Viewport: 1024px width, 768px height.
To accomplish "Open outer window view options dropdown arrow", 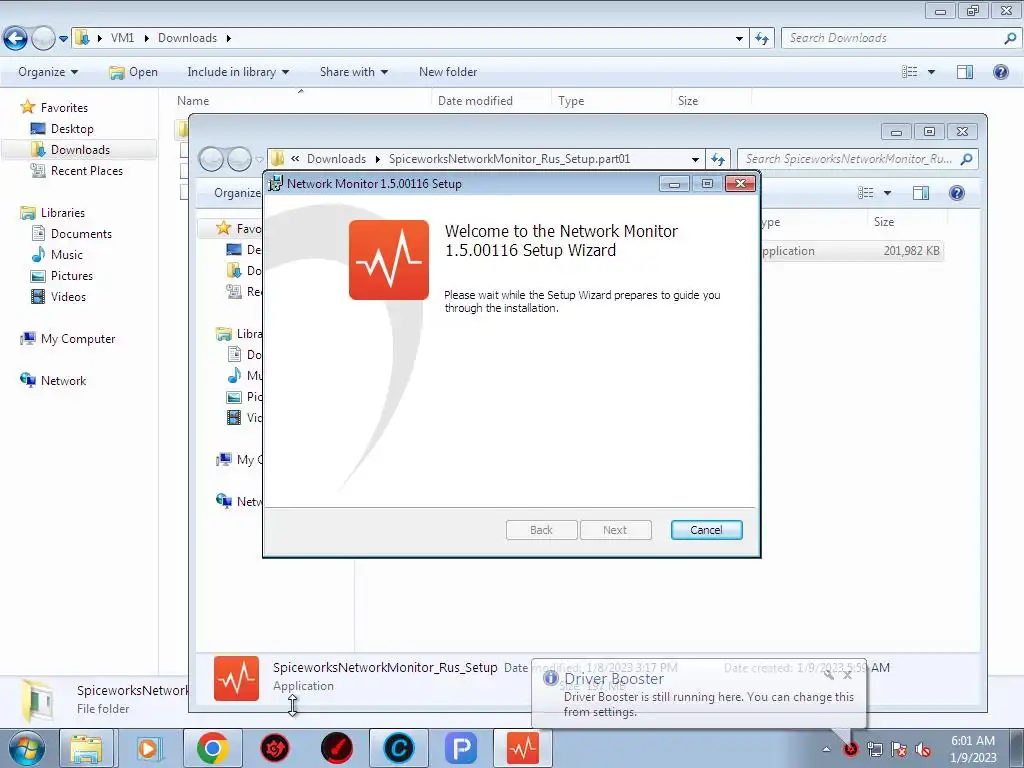I will point(931,72).
